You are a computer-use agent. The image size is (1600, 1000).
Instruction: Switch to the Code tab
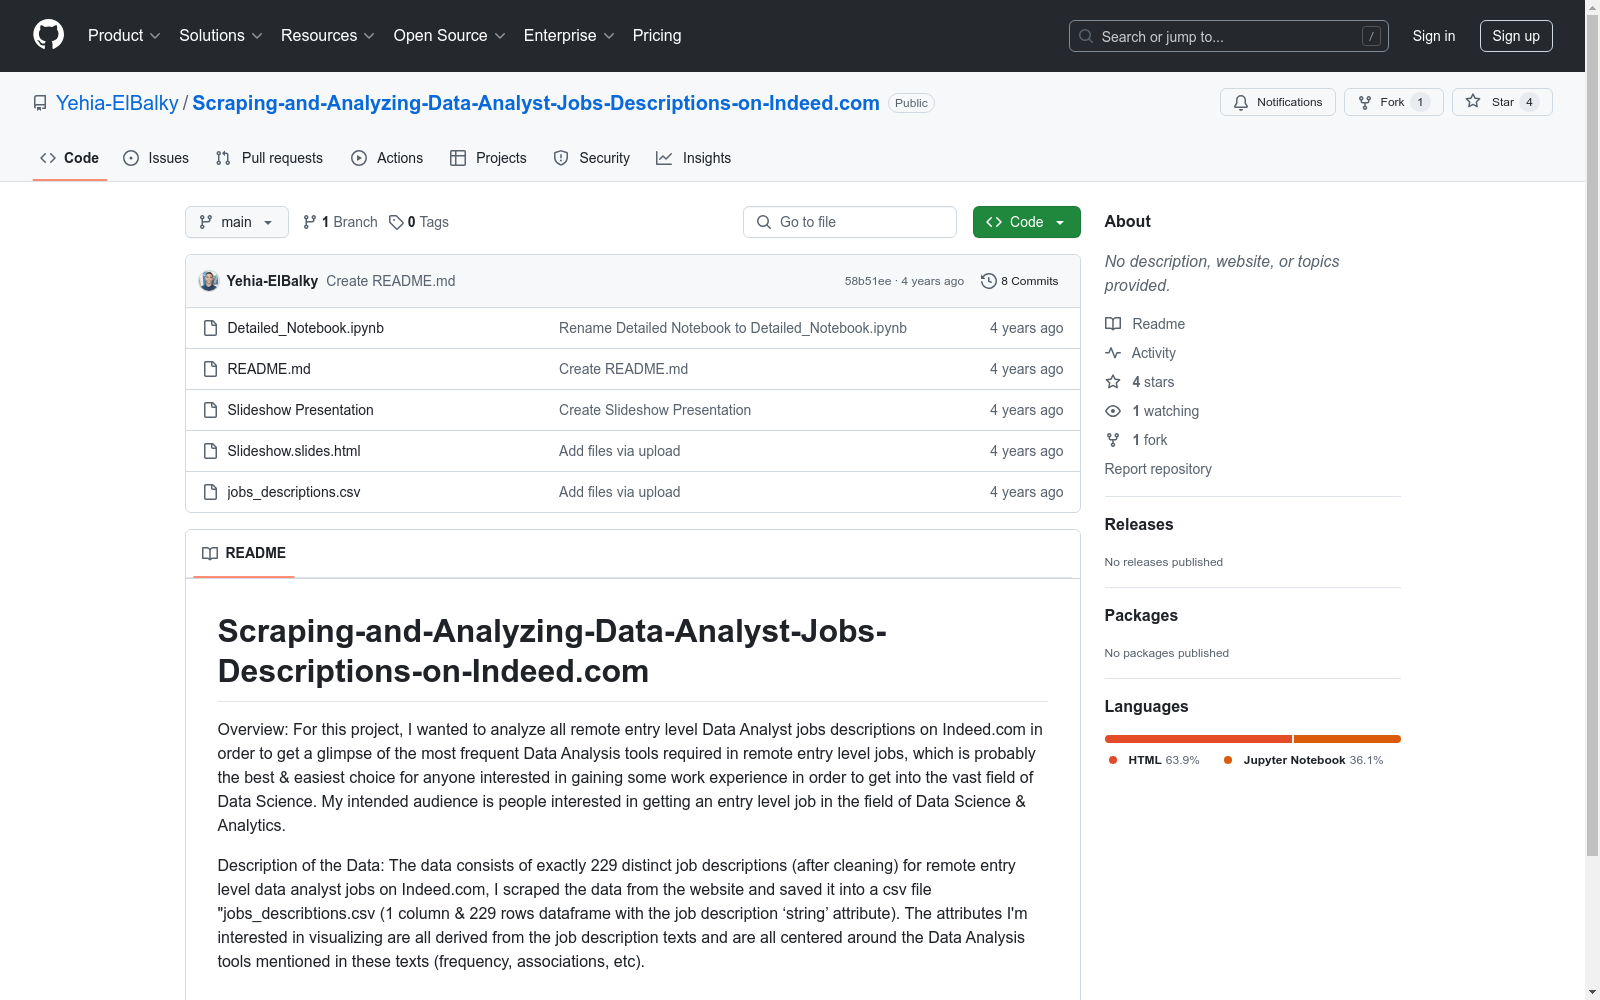tap(69, 158)
